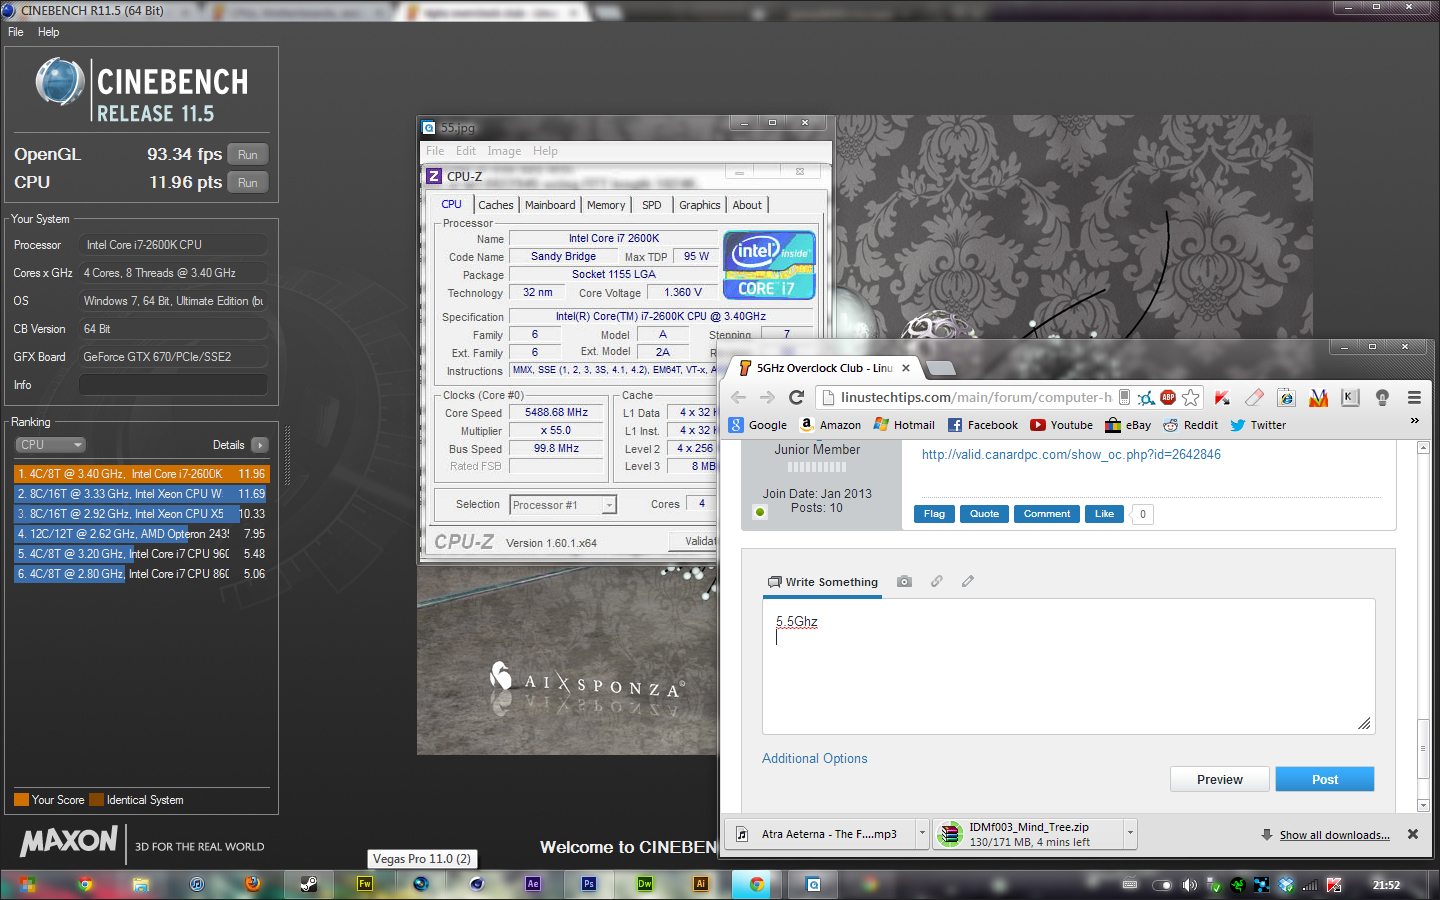This screenshot has height=900, width=1440.
Task: Open Firefox from the taskbar
Action: 253,884
